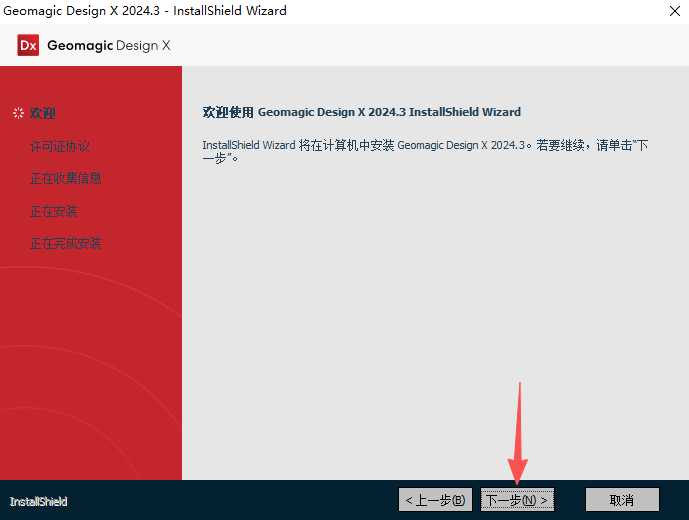Click the Geomagic Design X header text
This screenshot has height=520, width=689.
click(109, 45)
